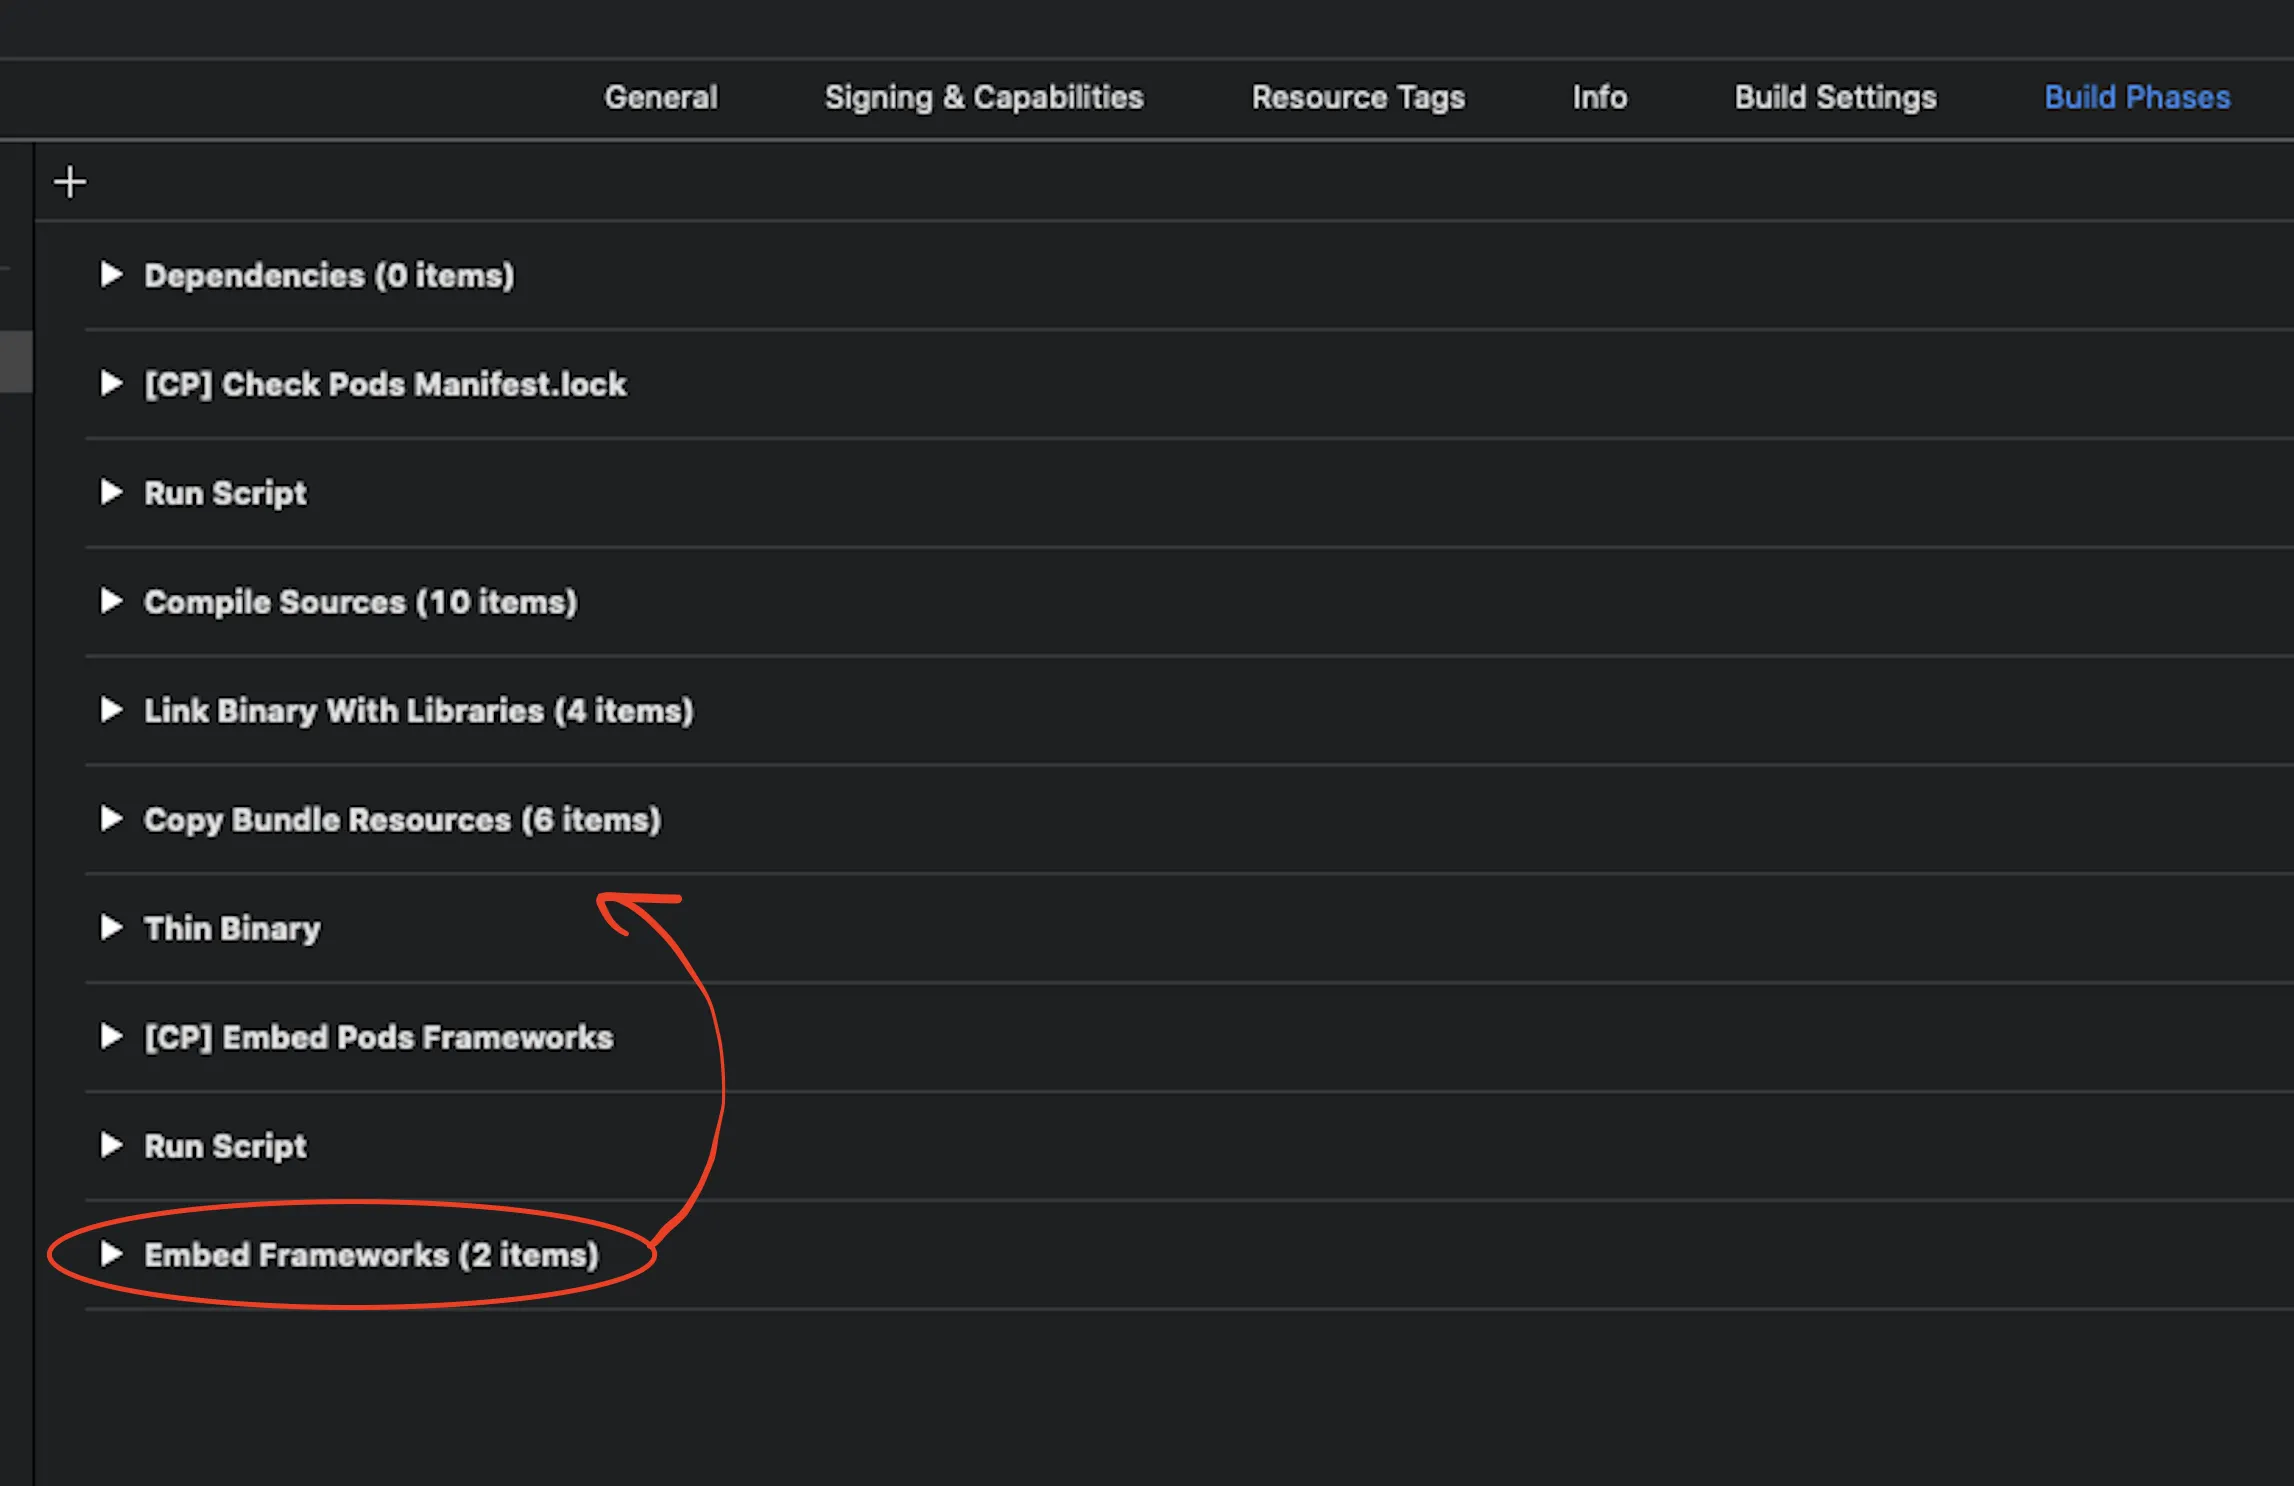
Task: Expand Copy Bundle Resources triangle
Action: pos(111,819)
